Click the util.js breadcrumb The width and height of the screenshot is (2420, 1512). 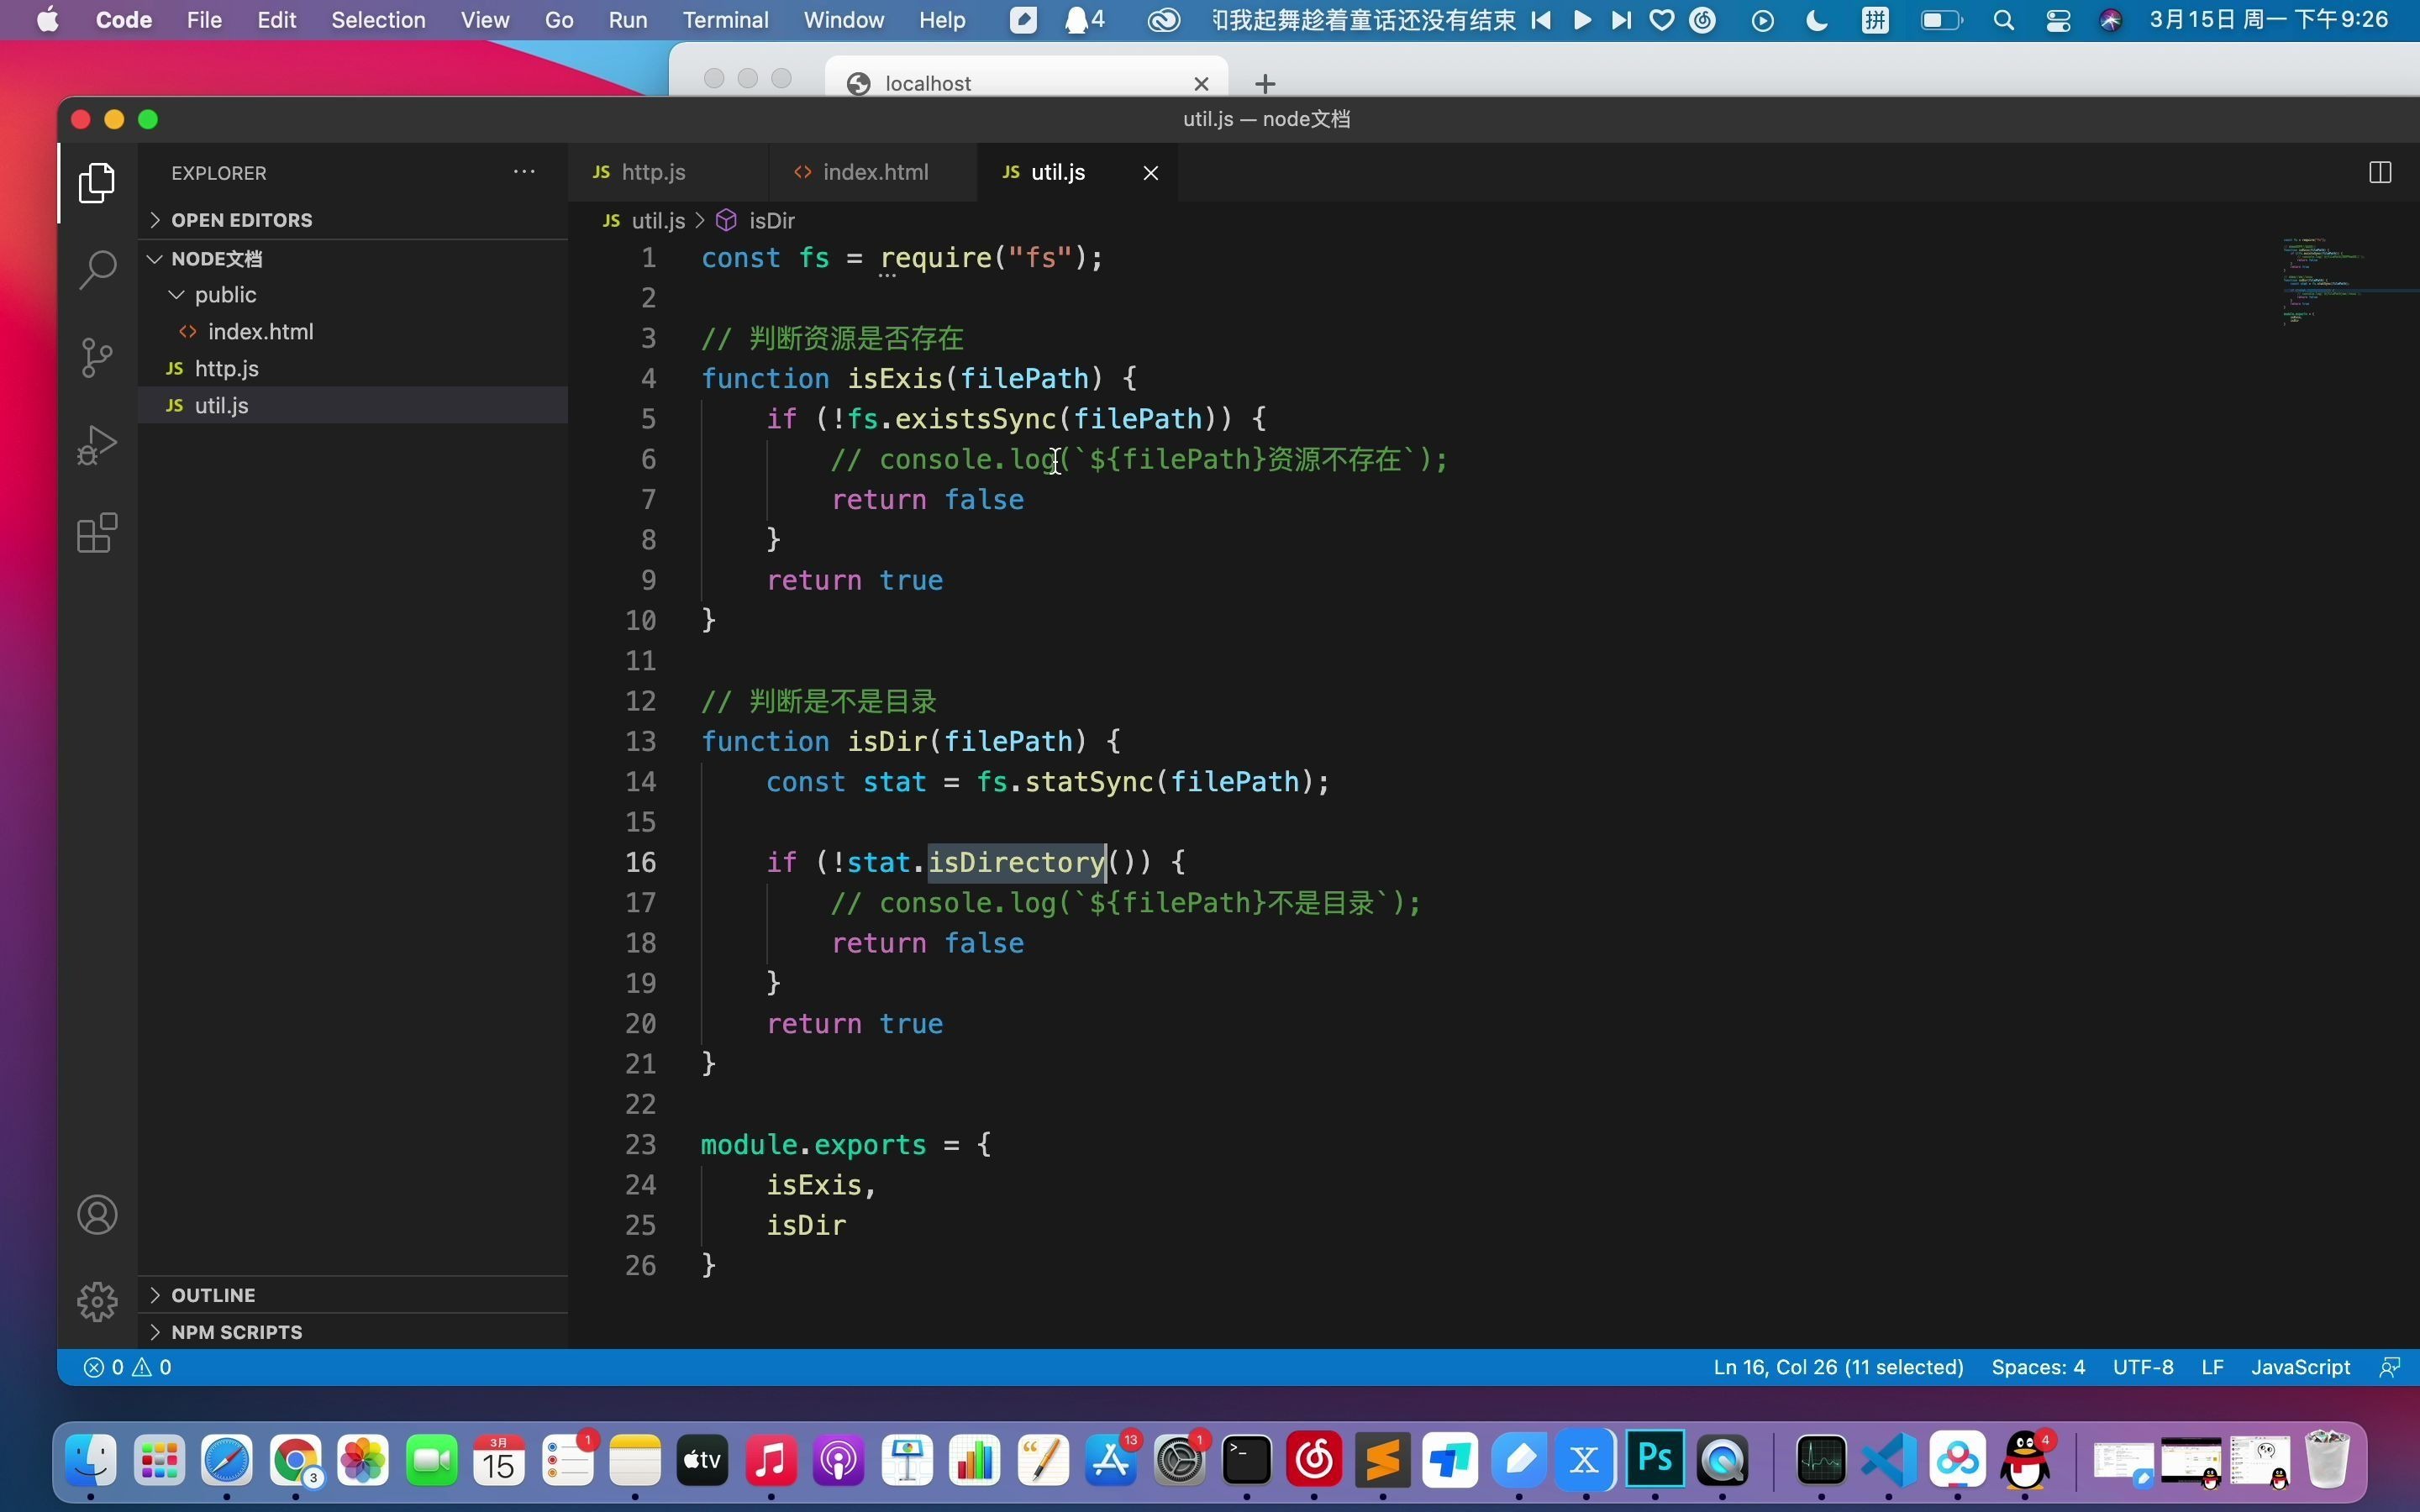(x=645, y=220)
